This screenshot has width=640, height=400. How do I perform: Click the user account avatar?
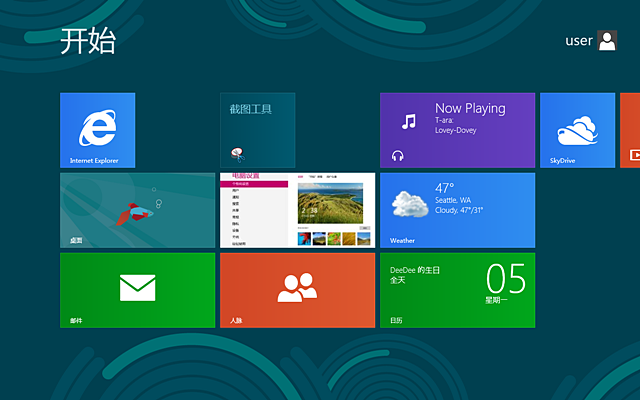click(x=607, y=40)
